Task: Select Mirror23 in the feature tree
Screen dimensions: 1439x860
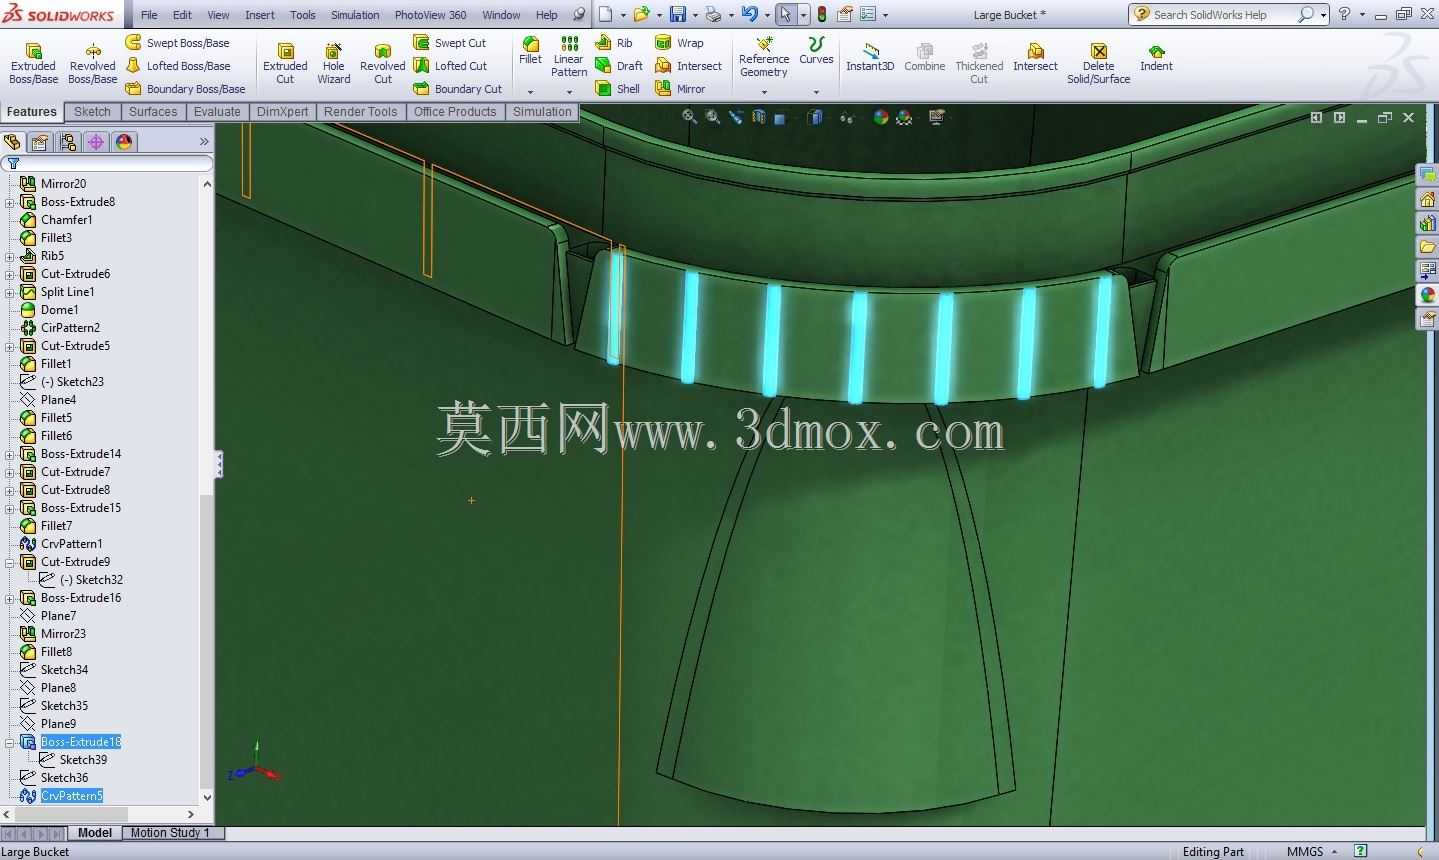Action: pos(63,634)
